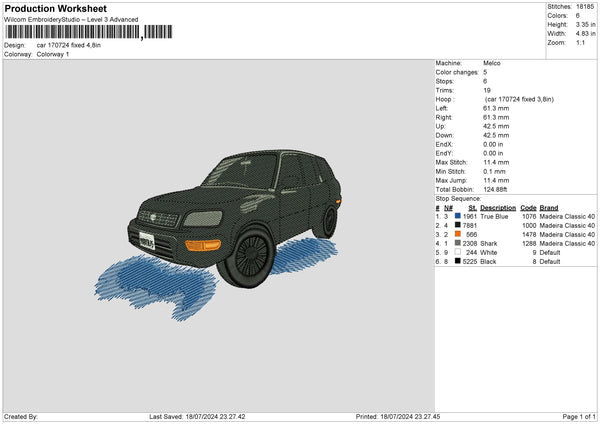The height and width of the screenshot is (424, 600).
Task: Click the stitch count 566 in row 3
Action: click(471, 235)
